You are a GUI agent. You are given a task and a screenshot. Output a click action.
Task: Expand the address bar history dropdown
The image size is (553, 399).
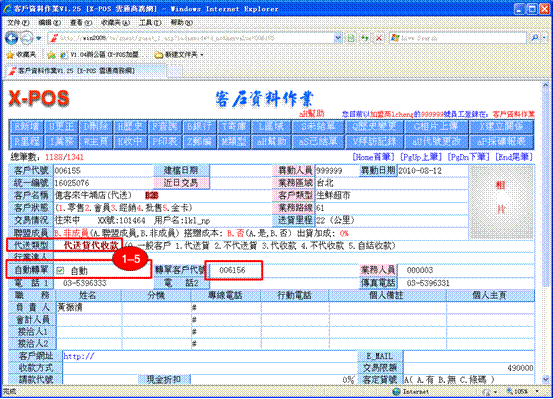pos(338,38)
